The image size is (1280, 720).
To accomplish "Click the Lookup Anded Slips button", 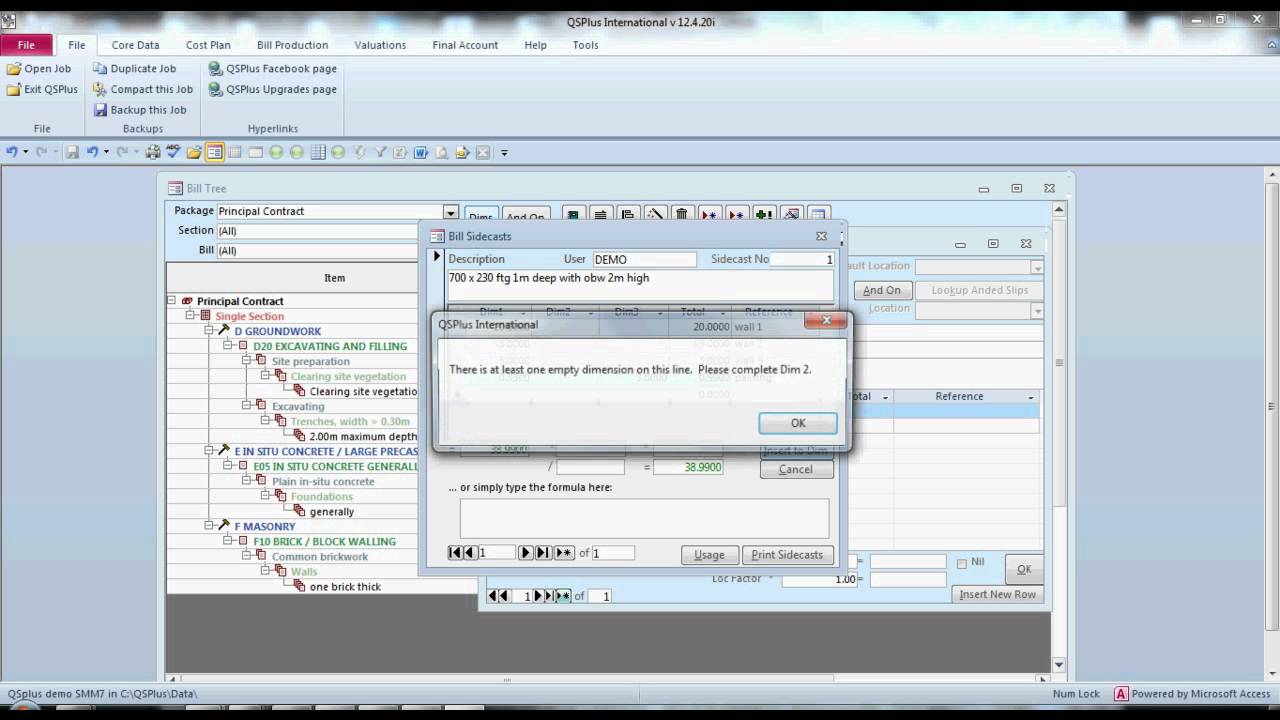I will click(980, 290).
